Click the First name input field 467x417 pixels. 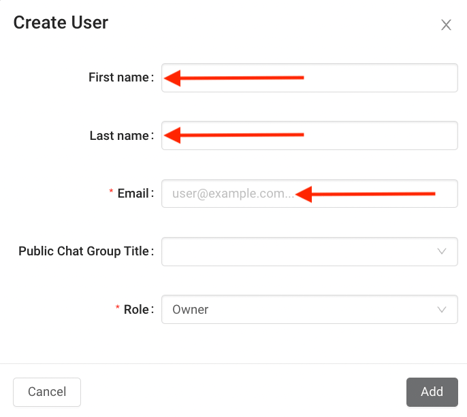point(309,78)
